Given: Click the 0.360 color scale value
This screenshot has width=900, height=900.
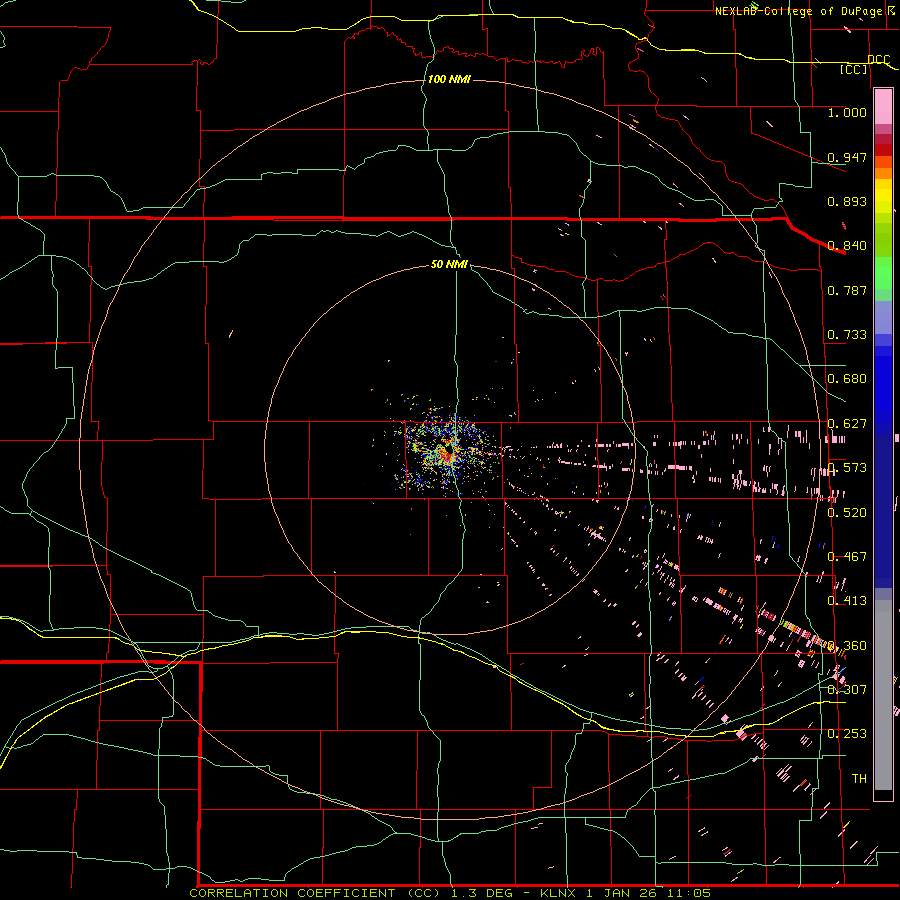Looking at the screenshot, I should point(847,646).
